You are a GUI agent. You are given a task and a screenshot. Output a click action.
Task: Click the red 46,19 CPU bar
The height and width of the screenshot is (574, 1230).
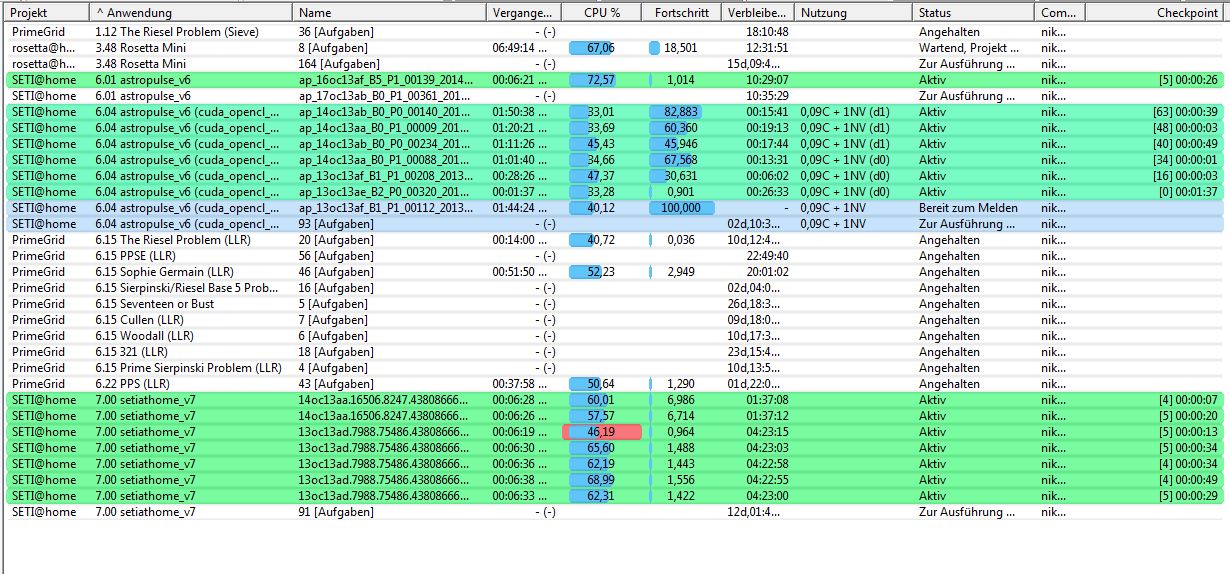click(602, 432)
